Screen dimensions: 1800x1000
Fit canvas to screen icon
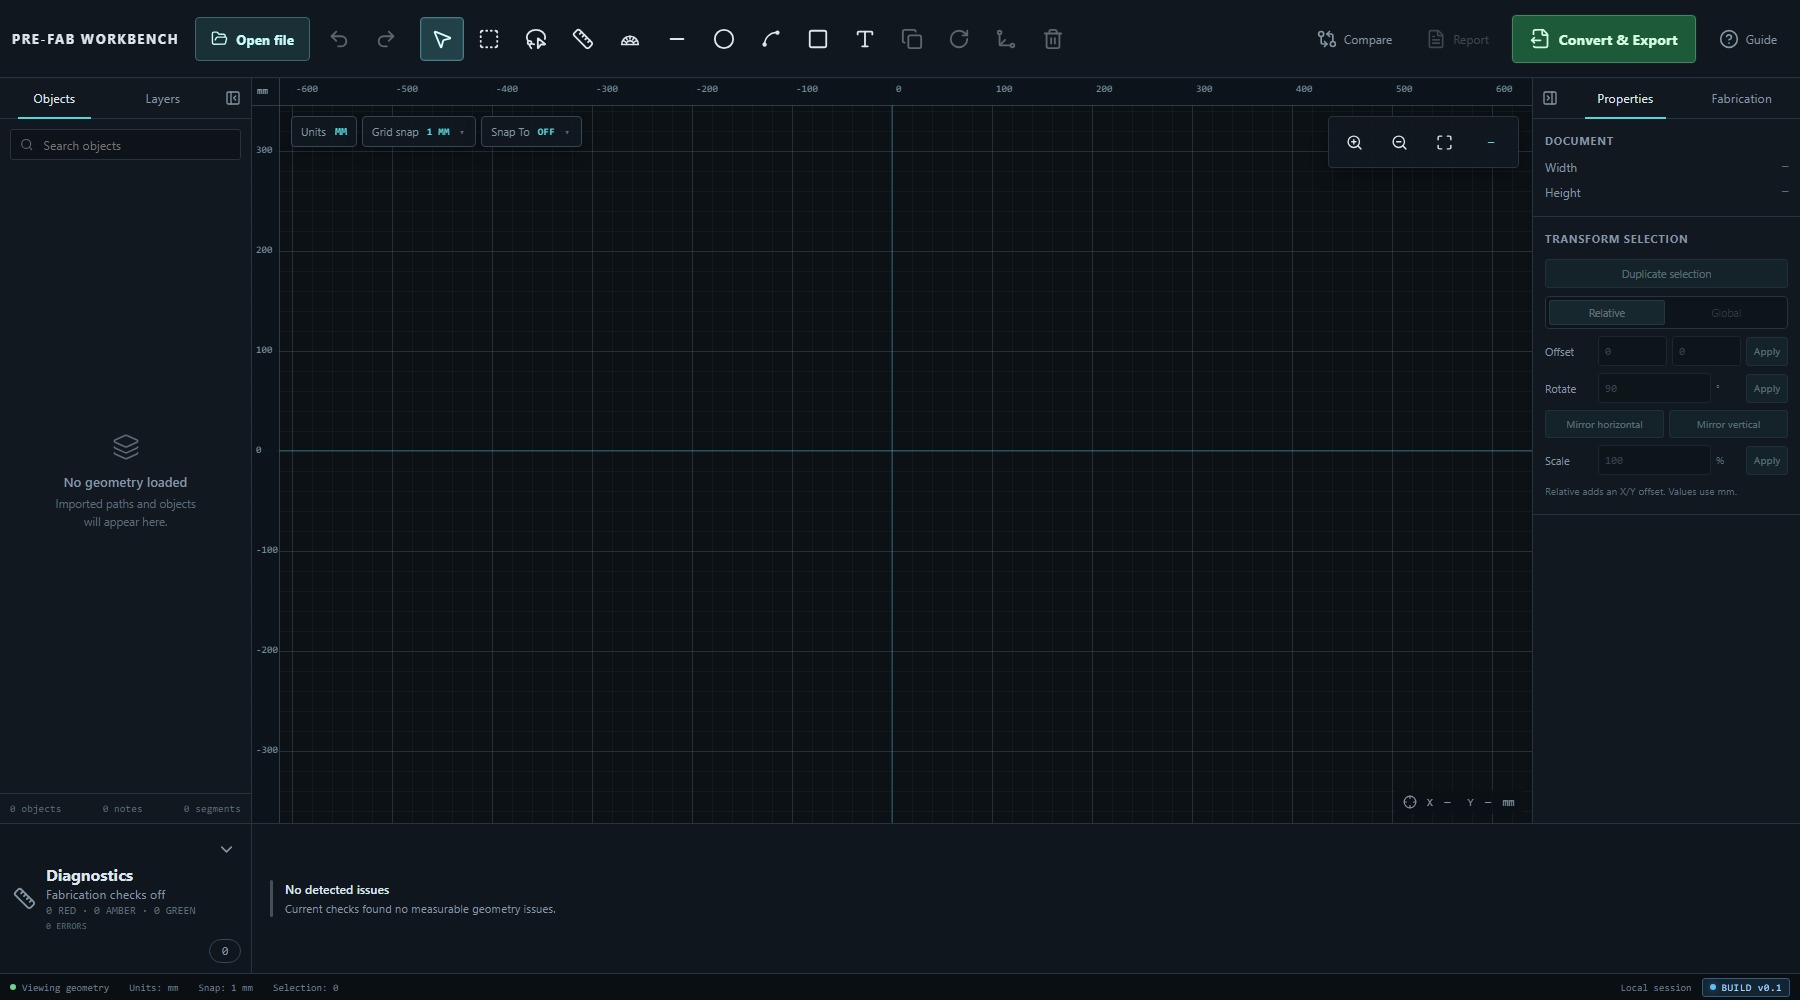point(1445,143)
